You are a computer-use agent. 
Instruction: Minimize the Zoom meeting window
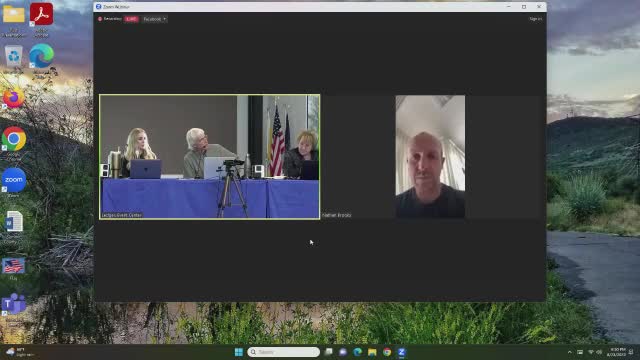(x=509, y=7)
